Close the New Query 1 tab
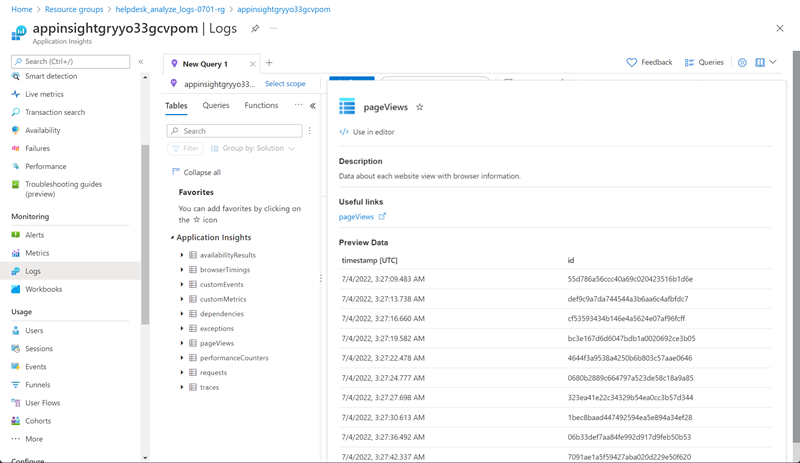800x463 pixels. 253,64
